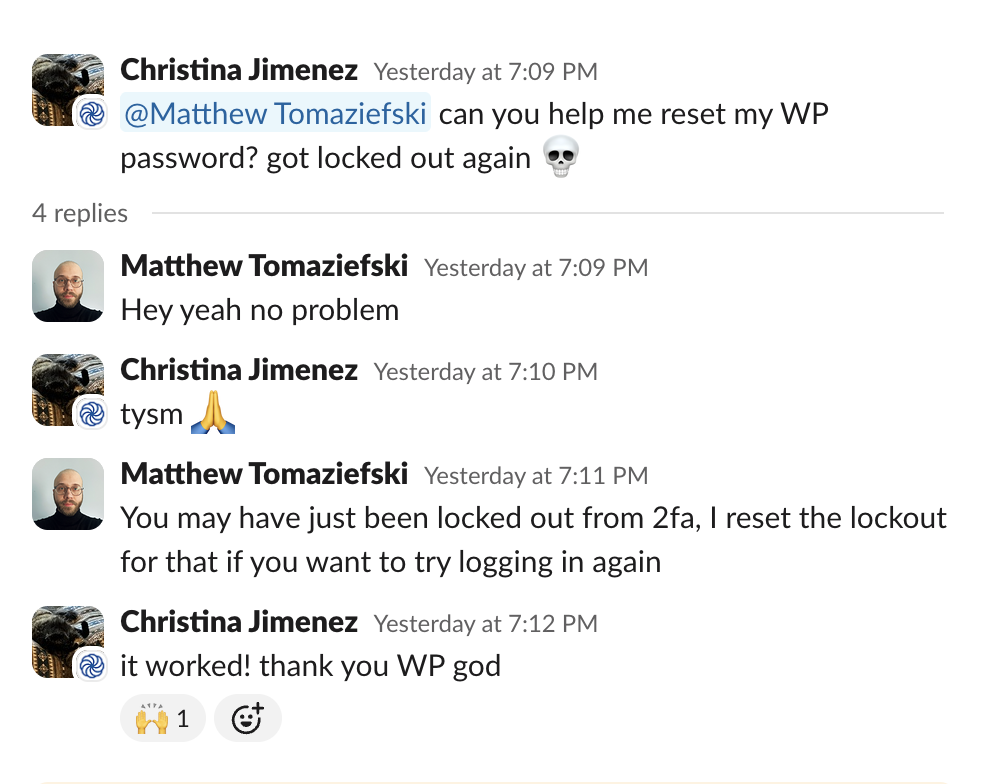Click the "Yesterday at 7:11 PM" timestamp
Viewport: 988px width, 784px height.
pyautogui.click(x=536, y=476)
